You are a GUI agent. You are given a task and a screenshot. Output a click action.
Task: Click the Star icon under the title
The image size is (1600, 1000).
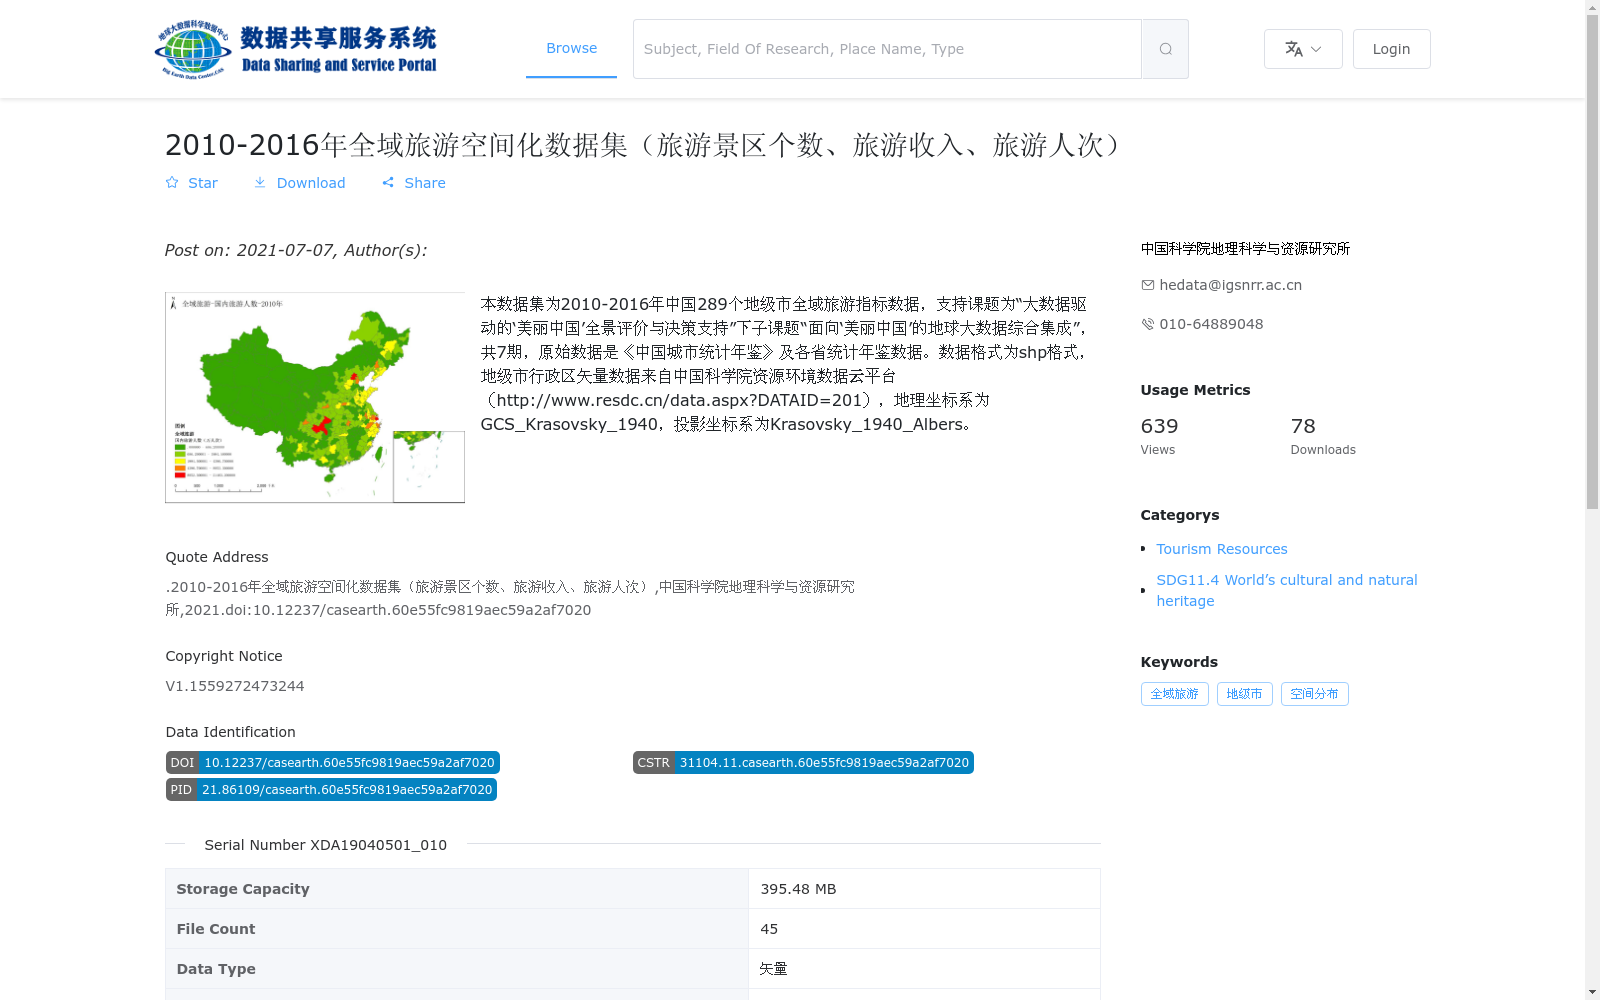click(x=172, y=183)
